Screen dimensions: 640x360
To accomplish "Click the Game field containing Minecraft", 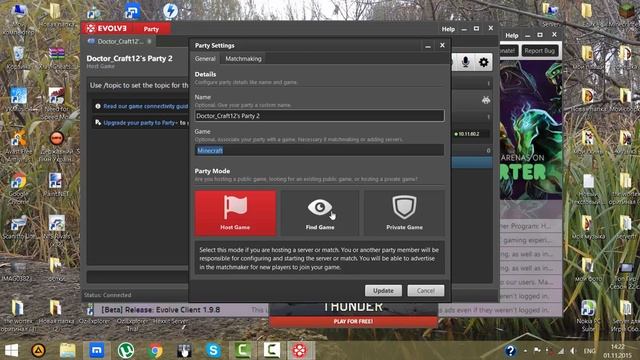I will tap(319, 150).
